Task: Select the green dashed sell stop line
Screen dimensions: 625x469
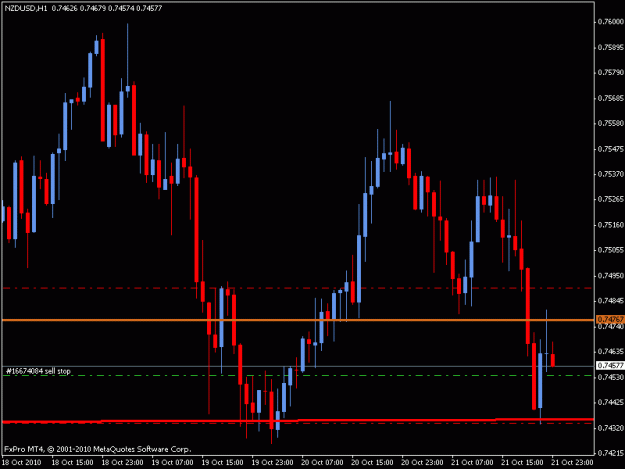Action: pos(298,375)
